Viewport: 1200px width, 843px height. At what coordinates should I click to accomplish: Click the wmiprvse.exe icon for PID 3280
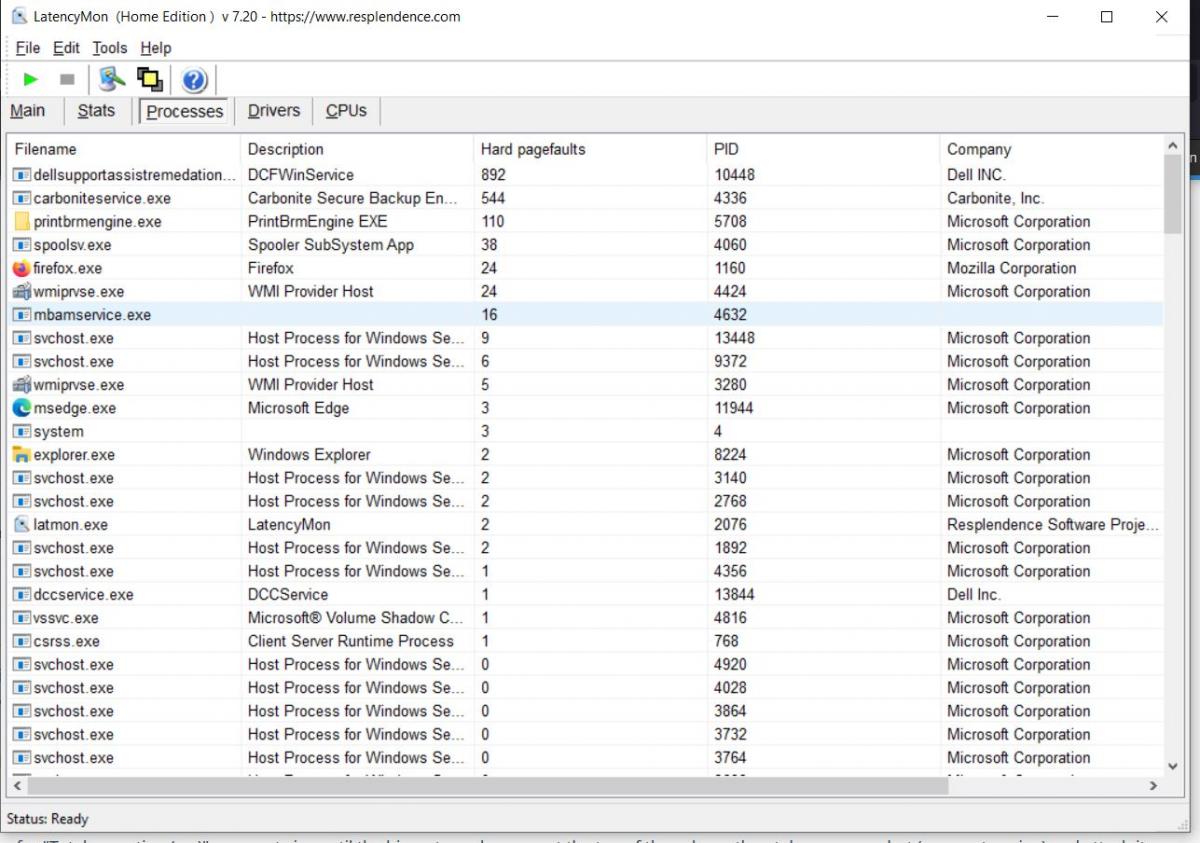tap(22, 385)
